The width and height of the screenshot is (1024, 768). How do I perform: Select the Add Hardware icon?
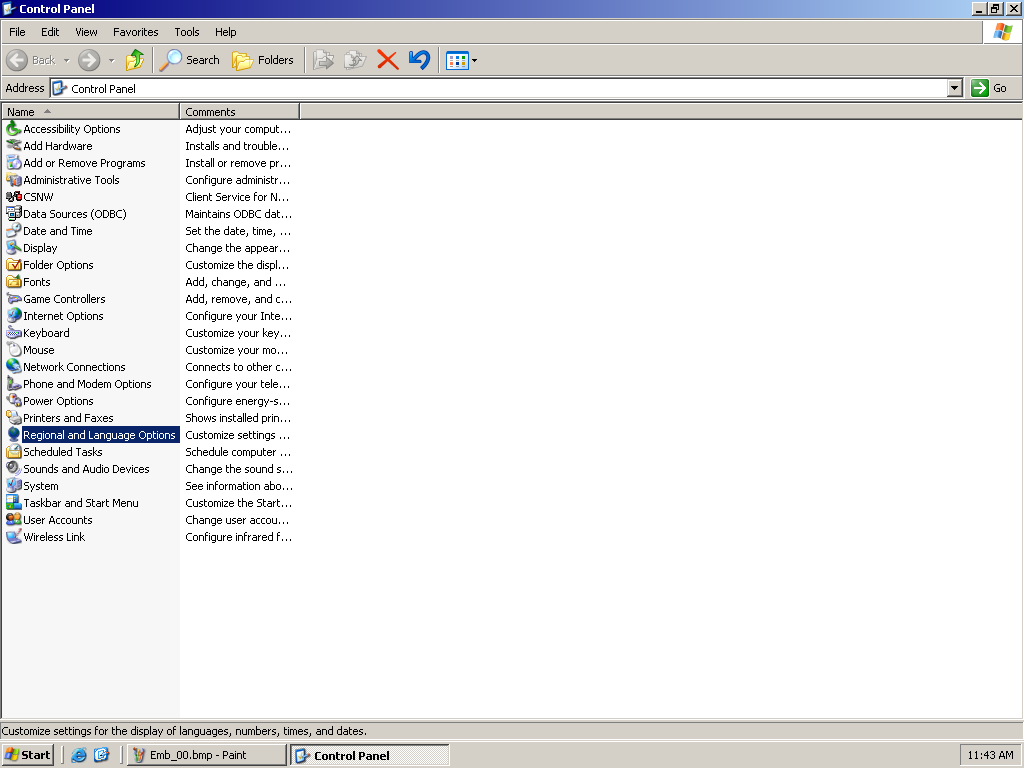tap(14, 146)
